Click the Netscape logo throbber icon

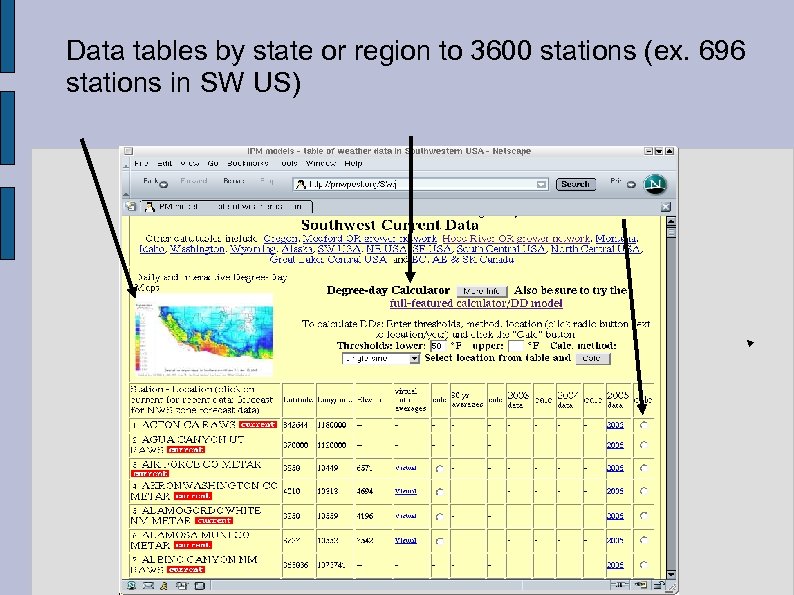coord(655,184)
